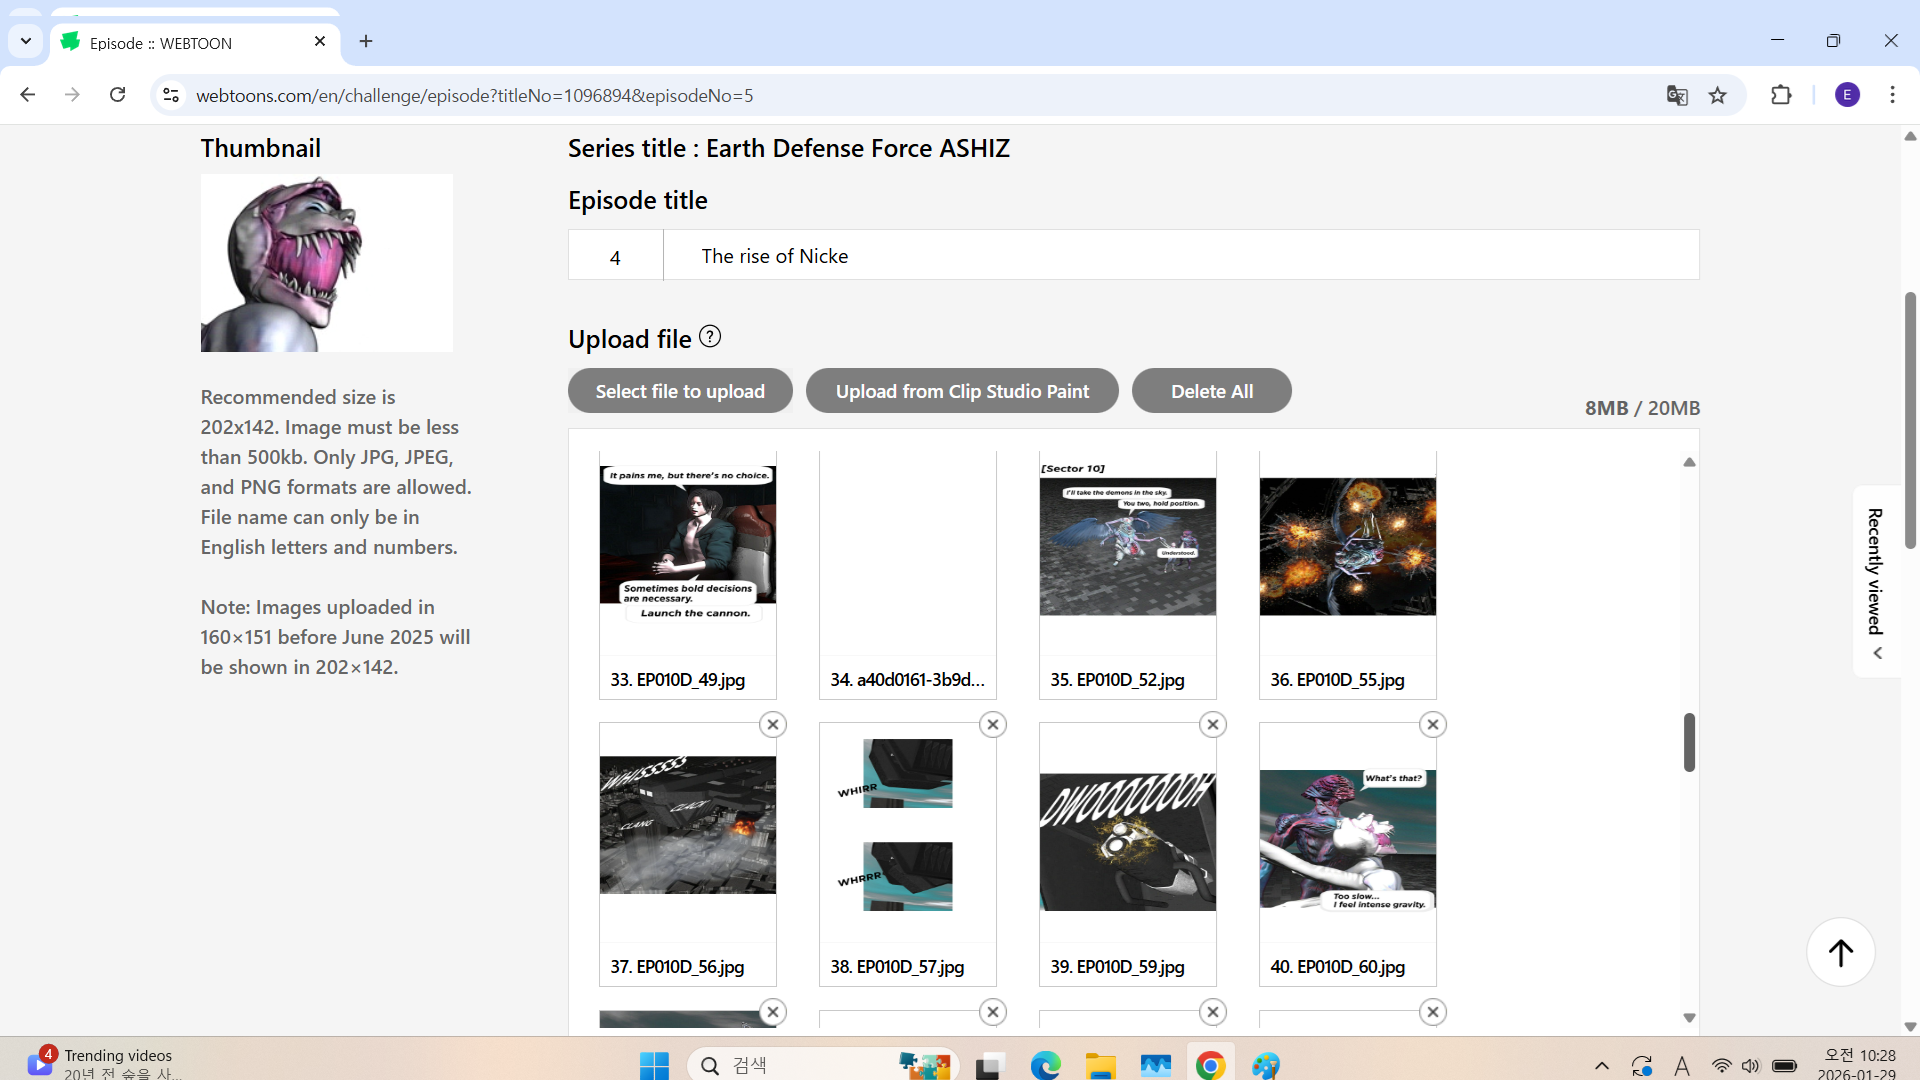Remove image 38 EP010D_57.jpg with X
This screenshot has height=1080, width=1920.
pos(993,725)
